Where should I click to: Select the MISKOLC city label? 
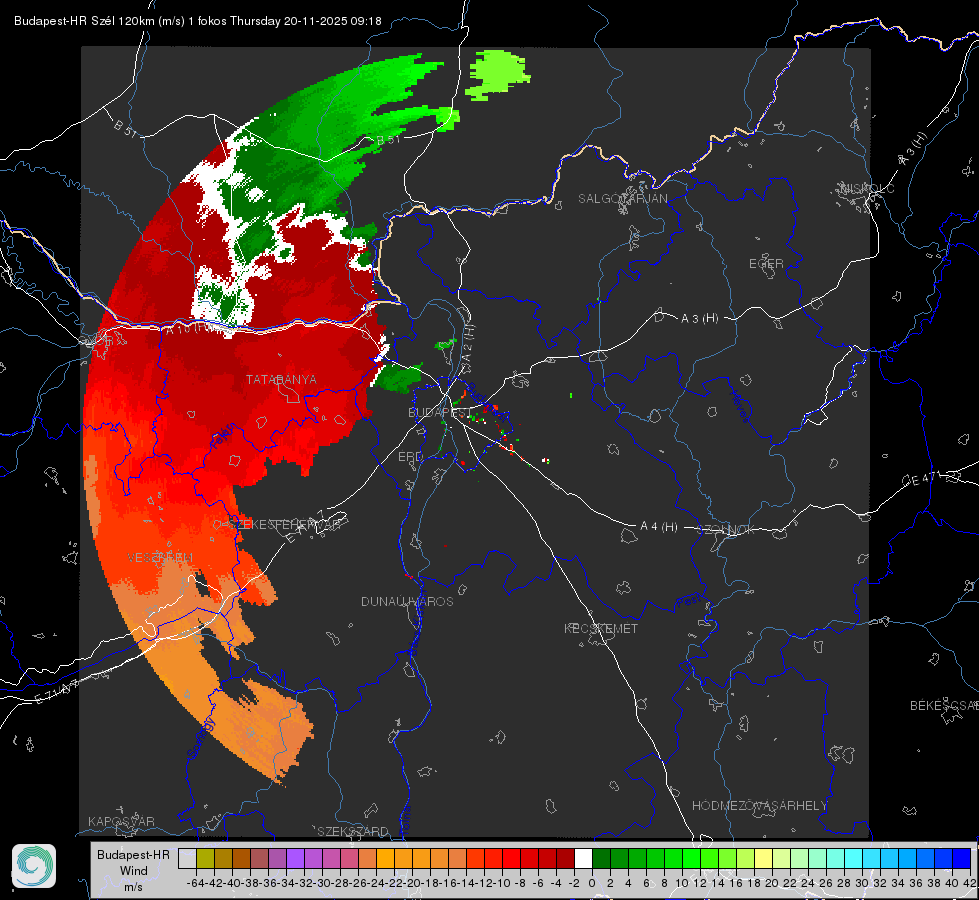[867, 188]
